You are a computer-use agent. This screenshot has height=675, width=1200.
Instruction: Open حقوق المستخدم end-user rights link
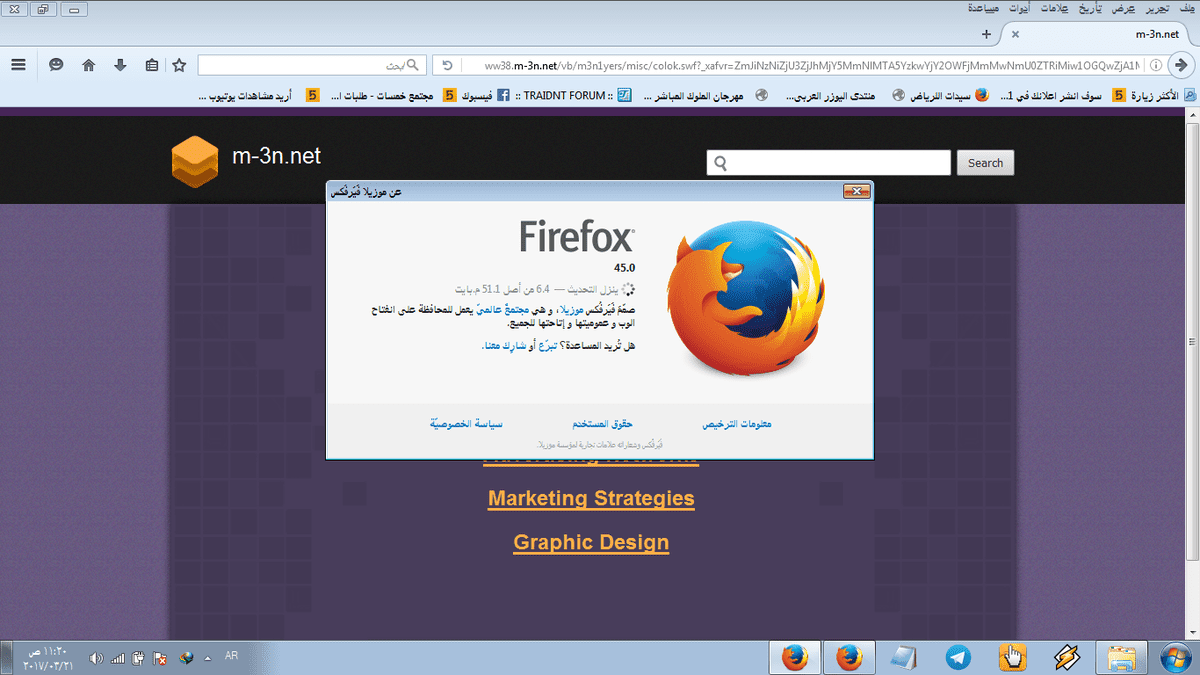coord(603,424)
